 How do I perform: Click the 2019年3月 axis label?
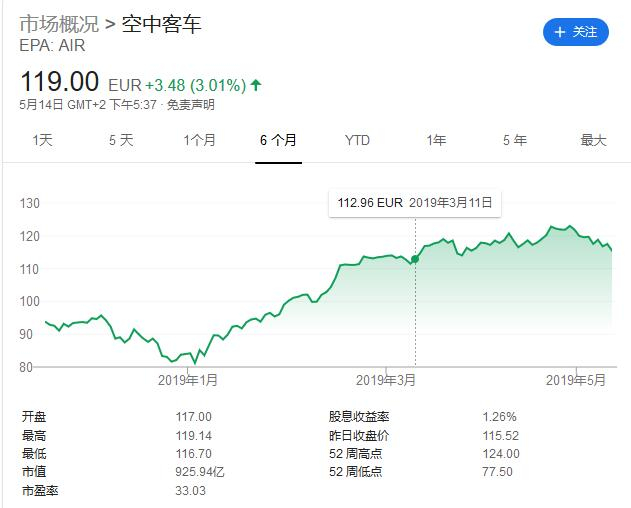(386, 380)
